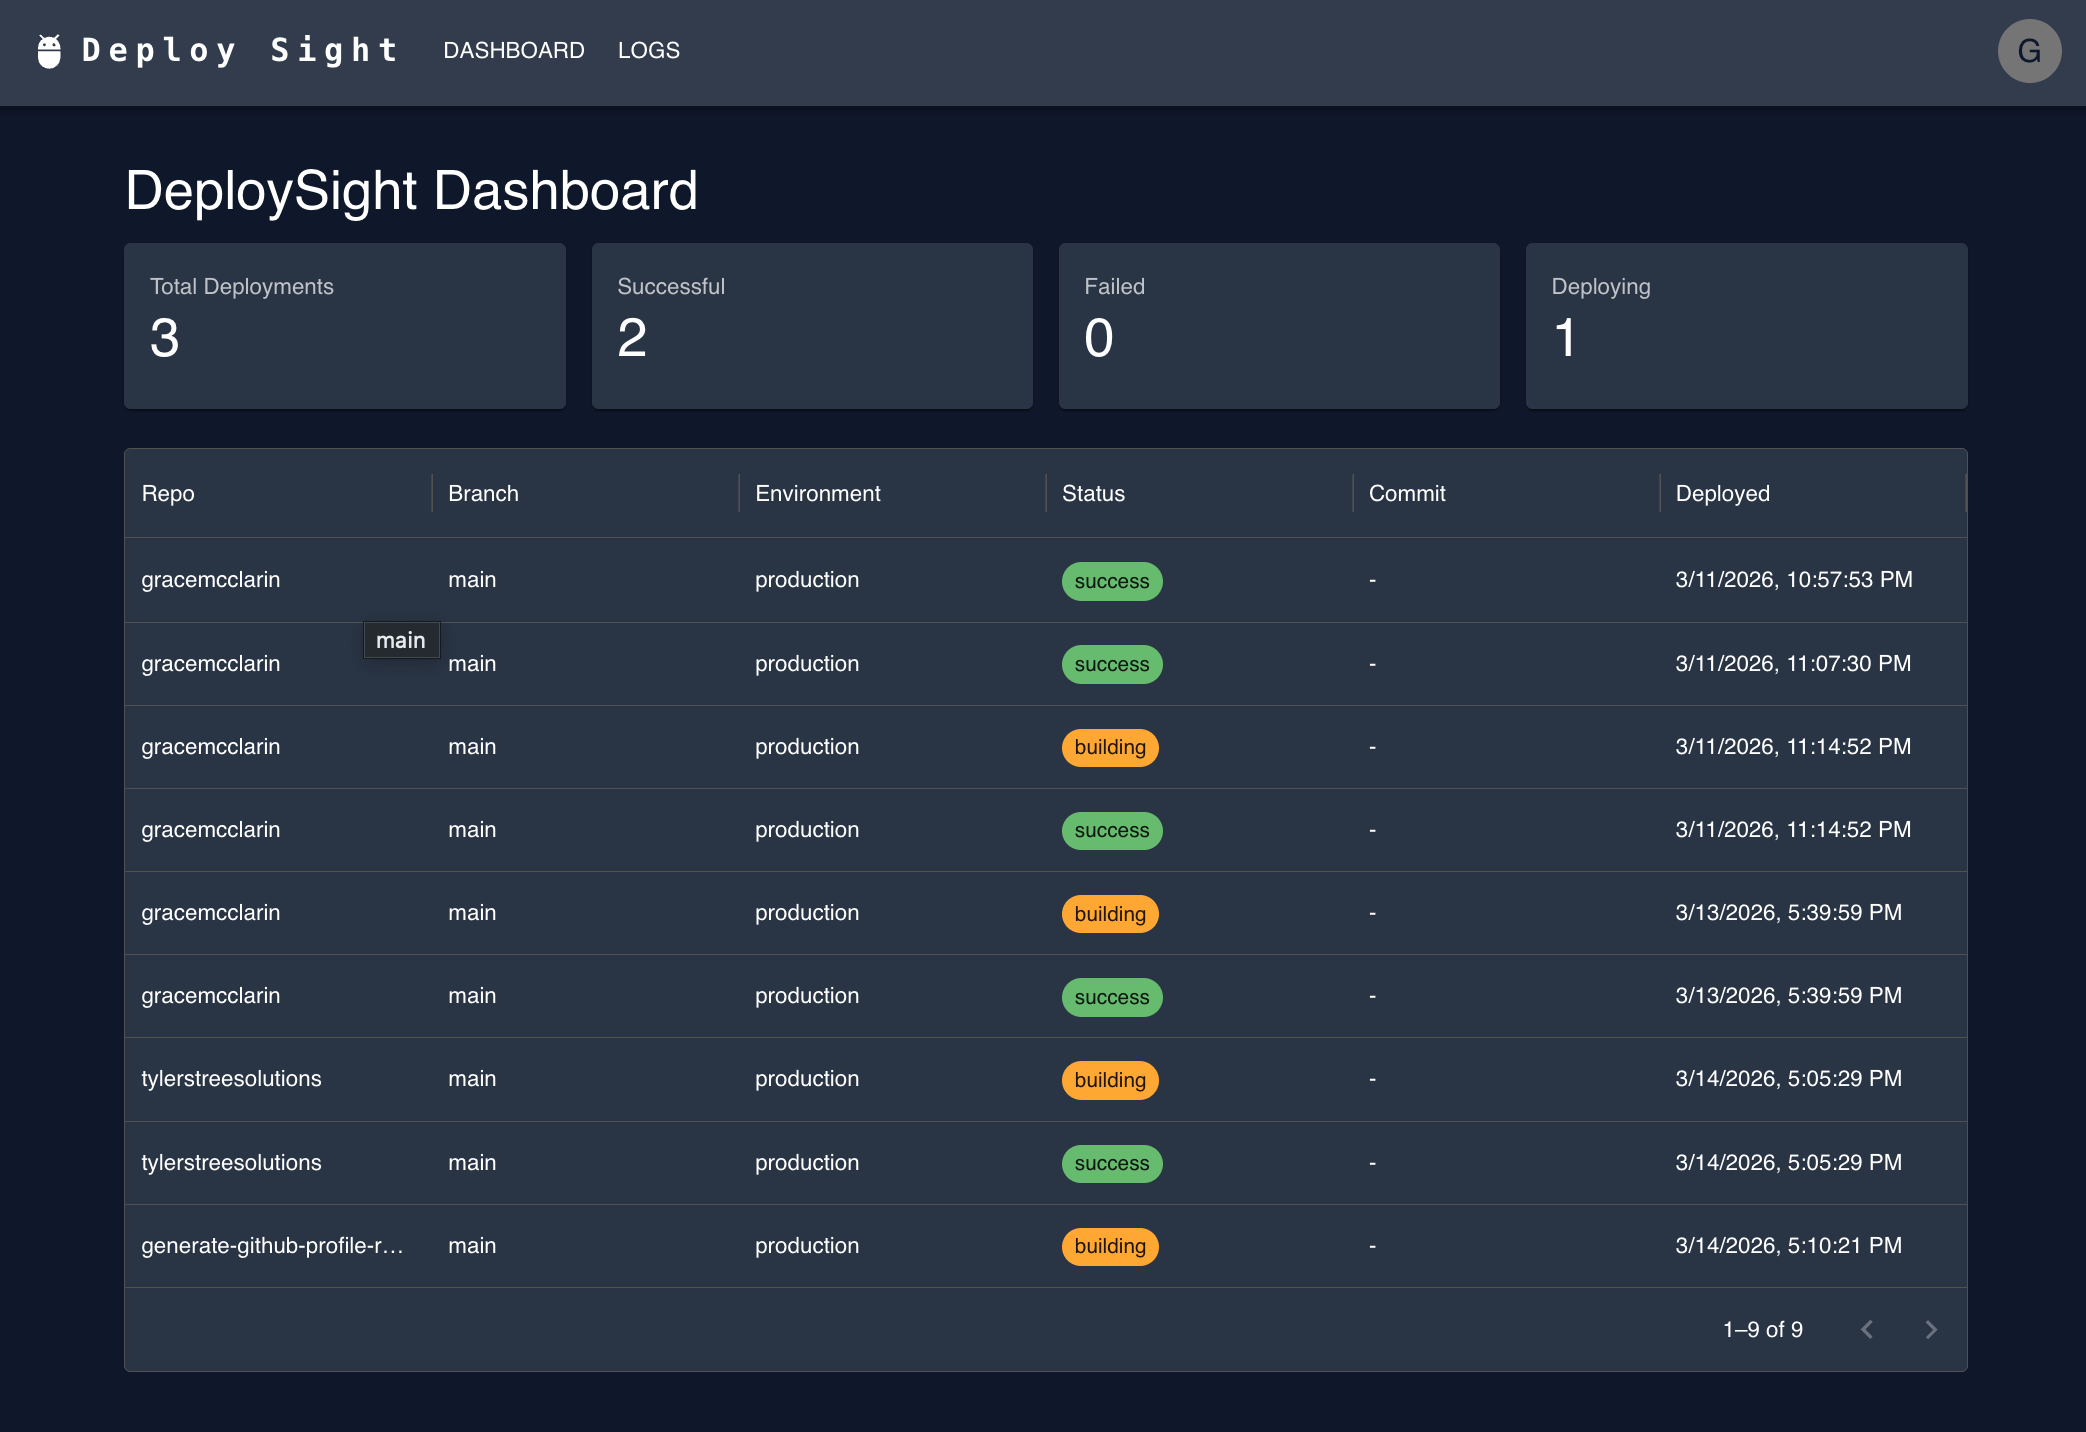The height and width of the screenshot is (1432, 2086).
Task: Click the DeploySight bug logo icon
Action: click(49, 51)
